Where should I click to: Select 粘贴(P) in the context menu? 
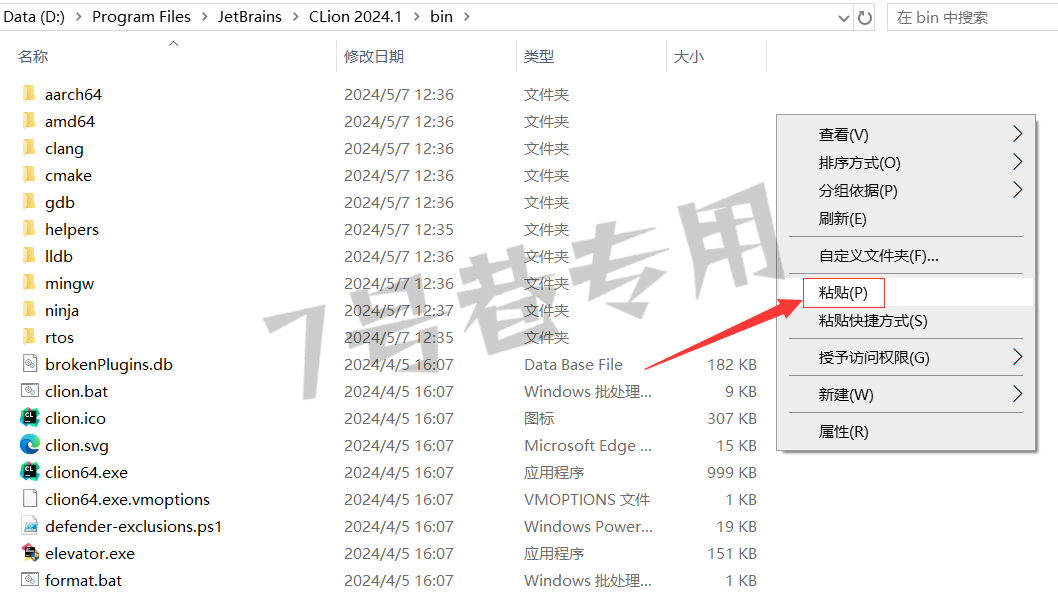[x=906, y=292]
